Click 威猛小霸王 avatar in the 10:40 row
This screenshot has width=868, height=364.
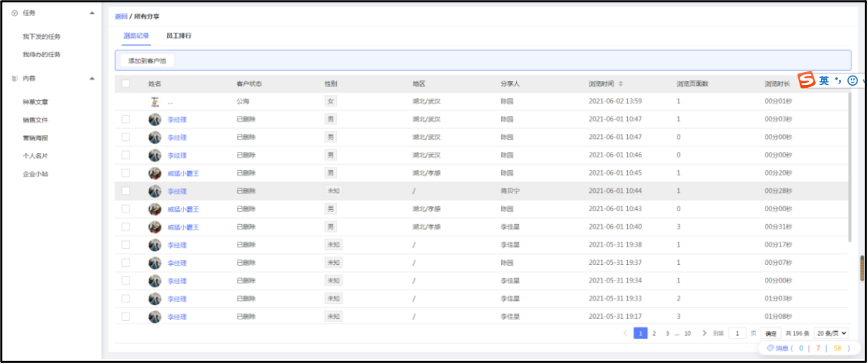[x=155, y=227]
